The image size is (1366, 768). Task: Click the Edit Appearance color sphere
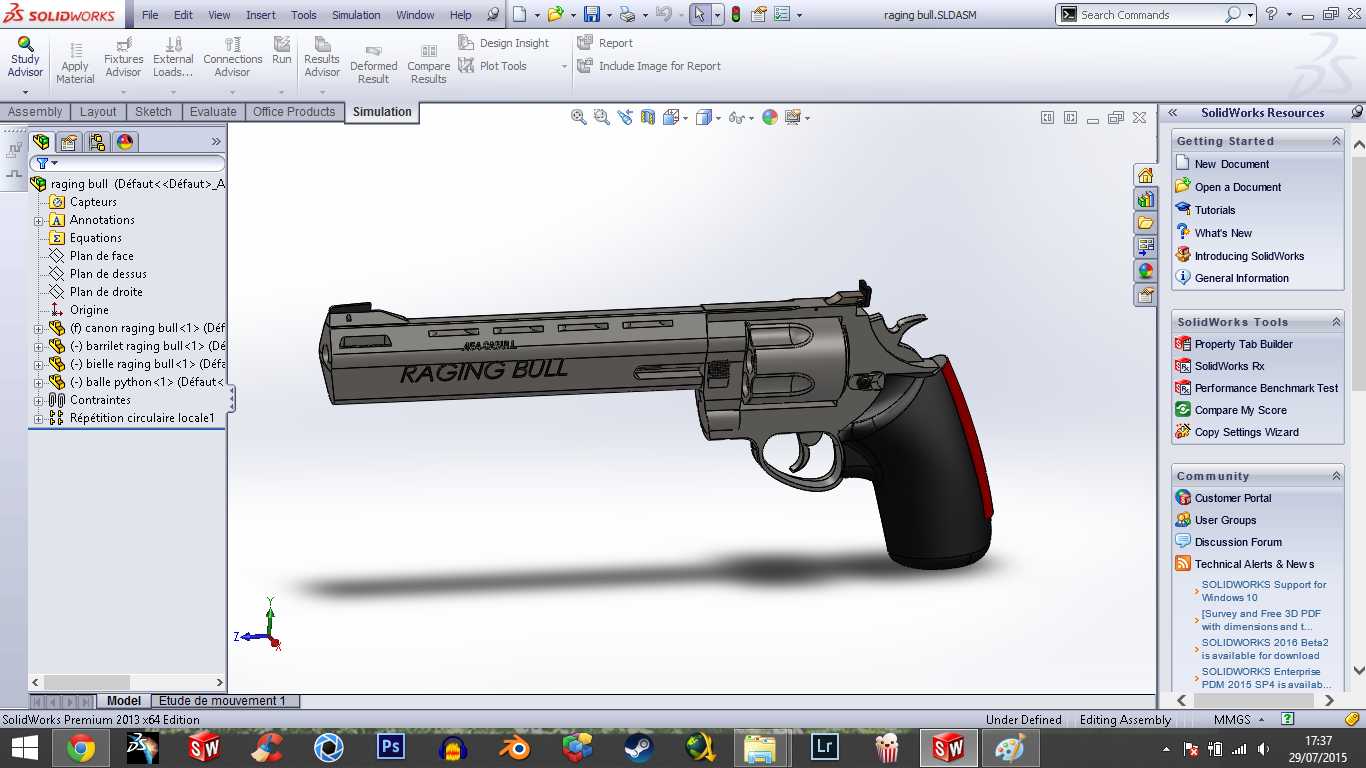click(x=770, y=117)
